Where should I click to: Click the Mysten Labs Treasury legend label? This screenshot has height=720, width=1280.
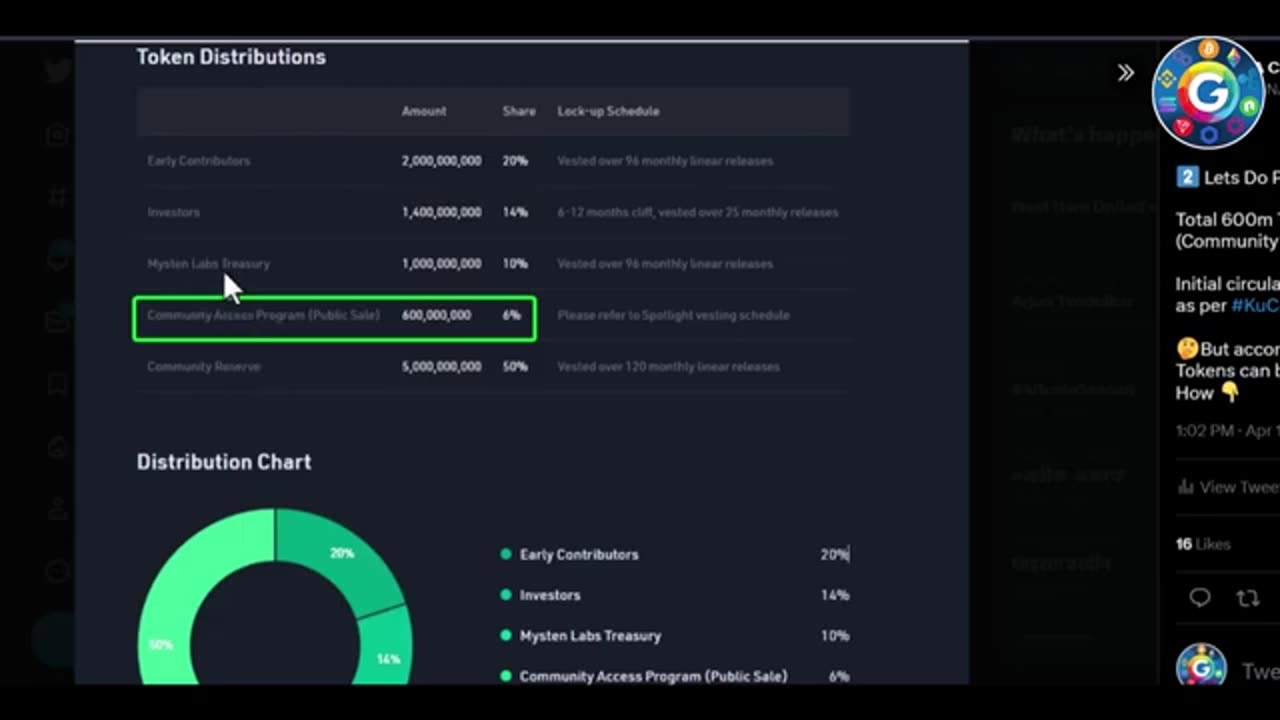coord(590,636)
